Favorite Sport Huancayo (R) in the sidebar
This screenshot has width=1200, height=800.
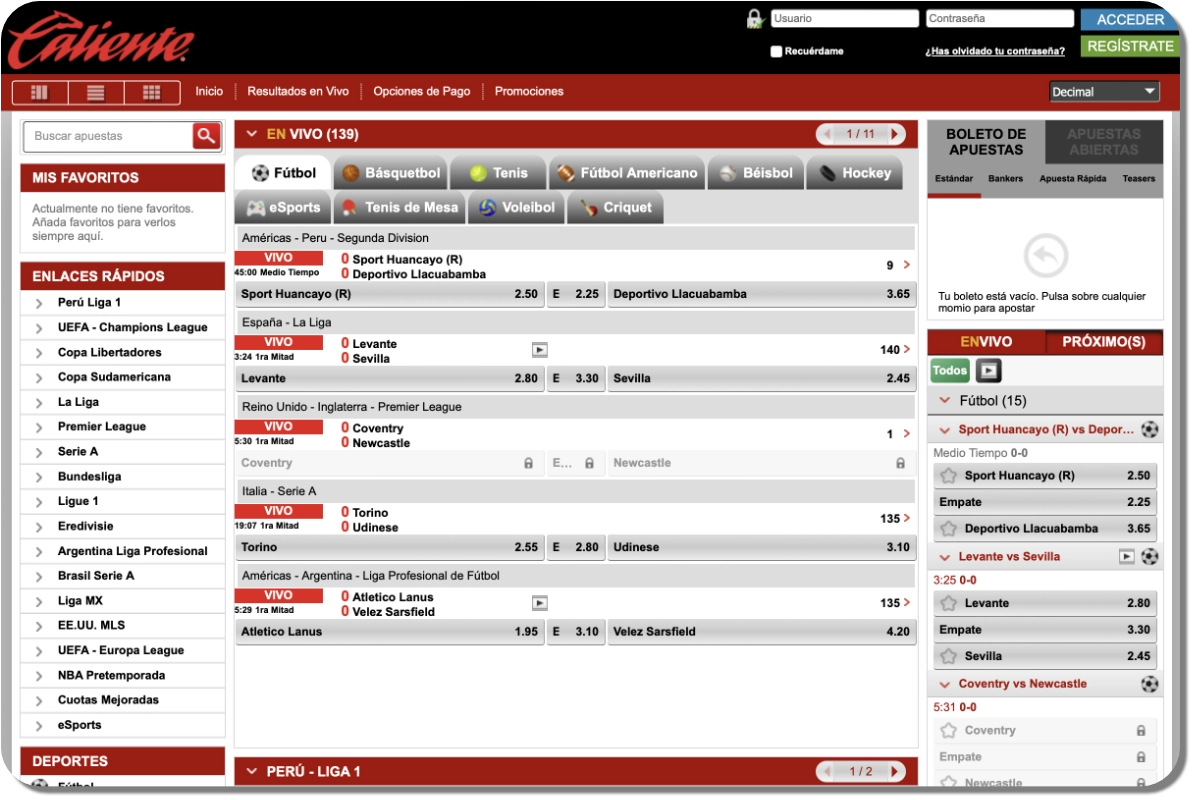tap(949, 476)
